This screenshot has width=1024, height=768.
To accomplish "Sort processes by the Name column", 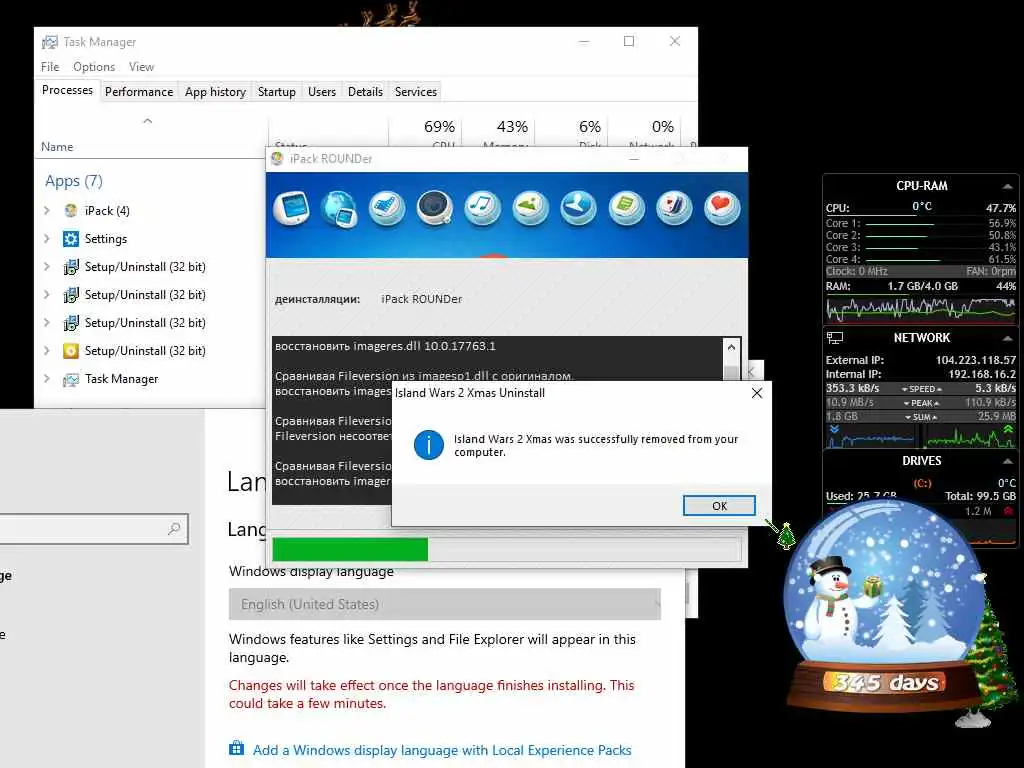I will tap(152, 137).
